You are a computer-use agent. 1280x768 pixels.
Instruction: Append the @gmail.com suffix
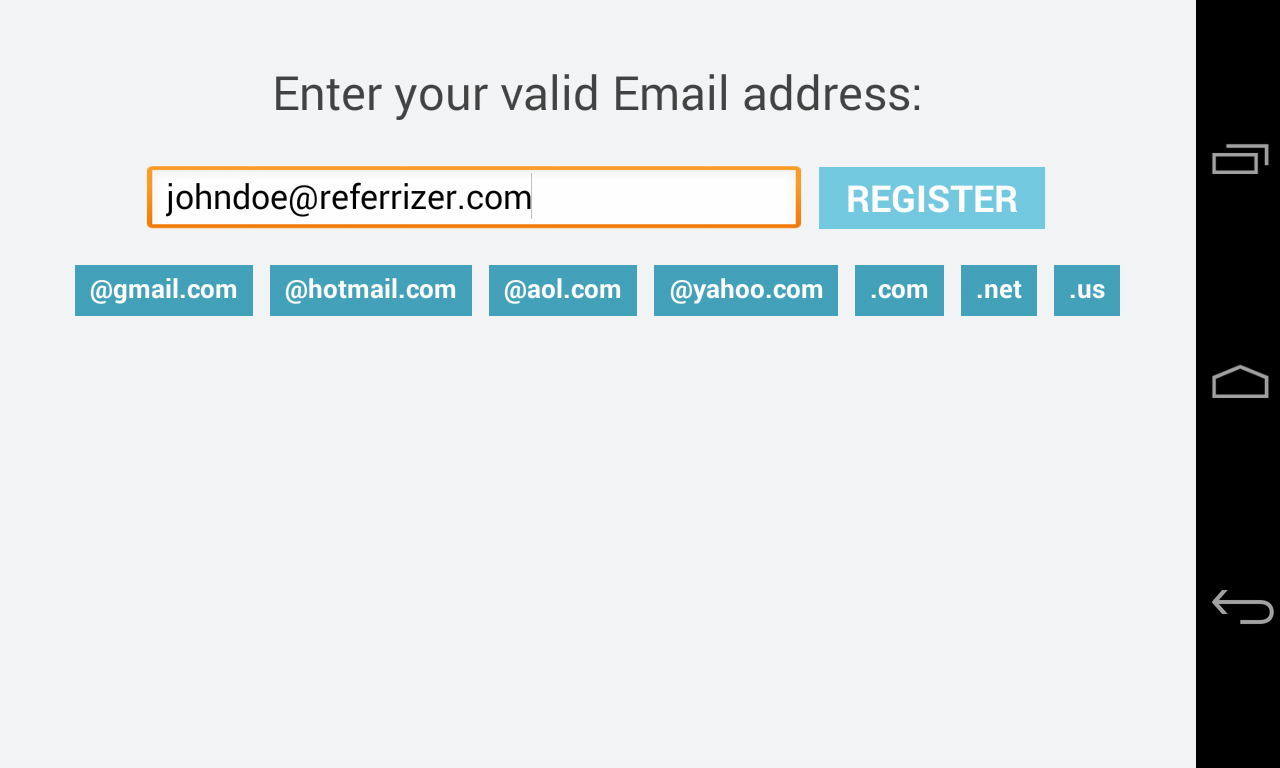click(164, 290)
